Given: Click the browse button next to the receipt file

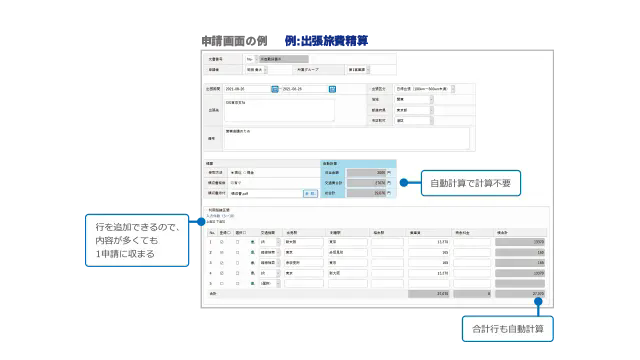Looking at the screenshot, I should (310, 193).
